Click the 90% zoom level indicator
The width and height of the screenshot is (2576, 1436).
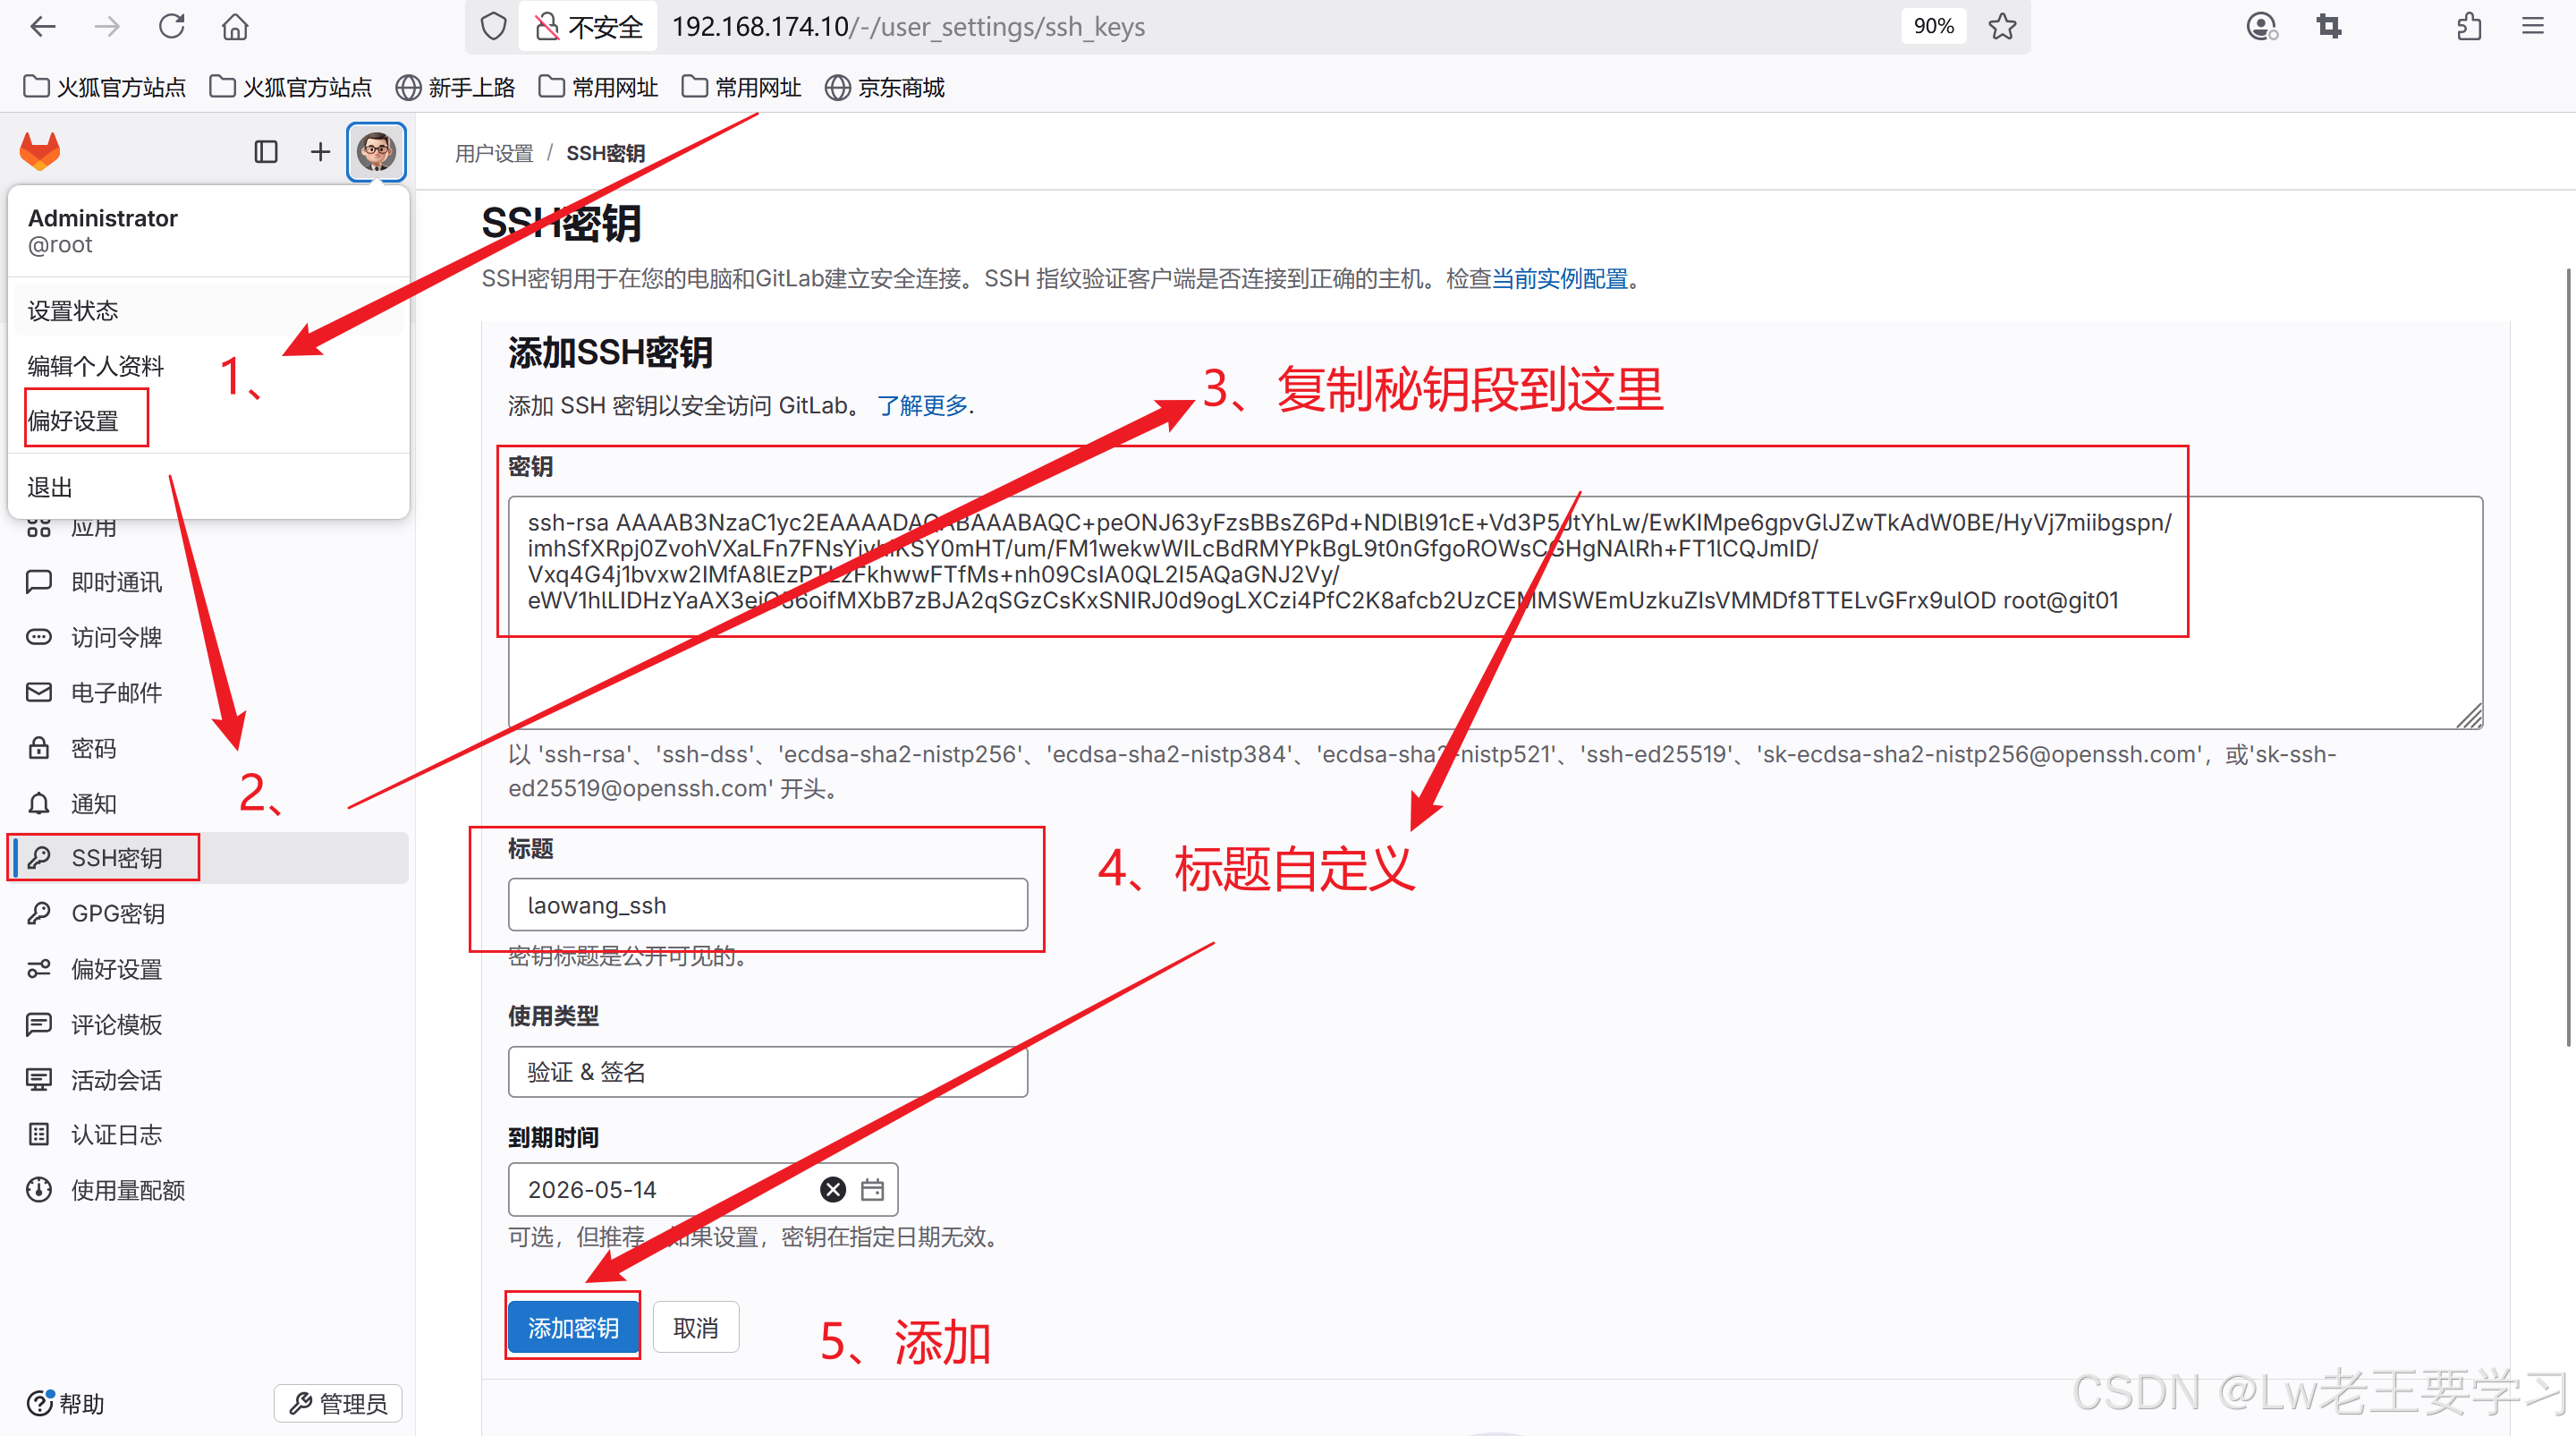pyautogui.click(x=1933, y=27)
